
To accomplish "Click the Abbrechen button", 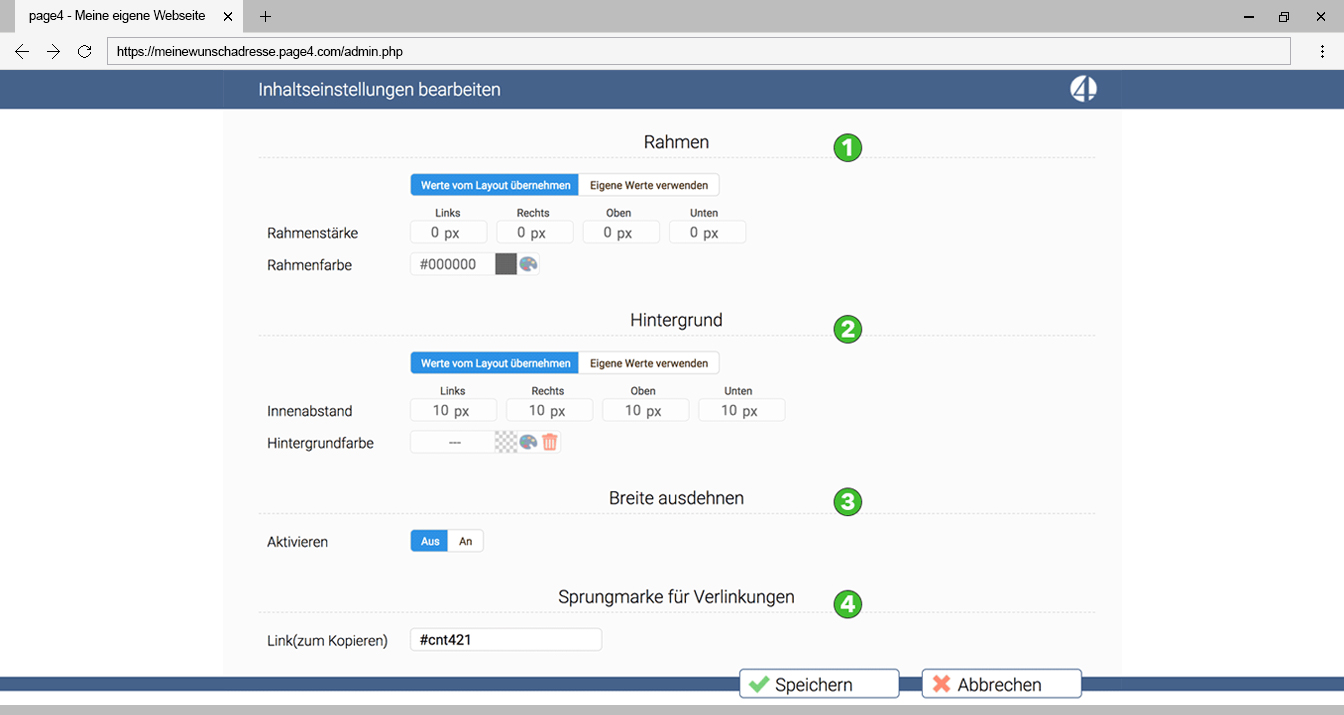I will click(1001, 684).
